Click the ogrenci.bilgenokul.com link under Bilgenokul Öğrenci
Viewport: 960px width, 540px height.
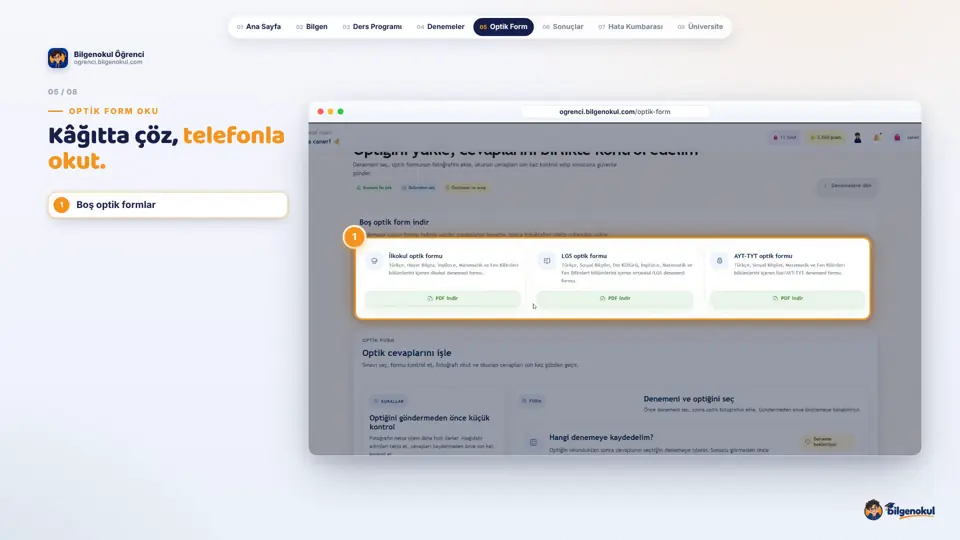[x=108, y=62]
